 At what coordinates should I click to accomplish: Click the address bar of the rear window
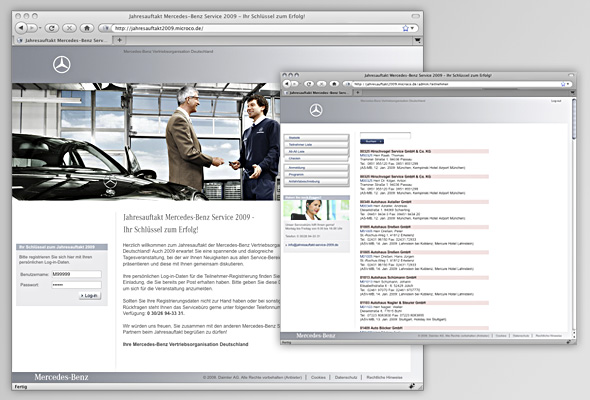[256, 28]
